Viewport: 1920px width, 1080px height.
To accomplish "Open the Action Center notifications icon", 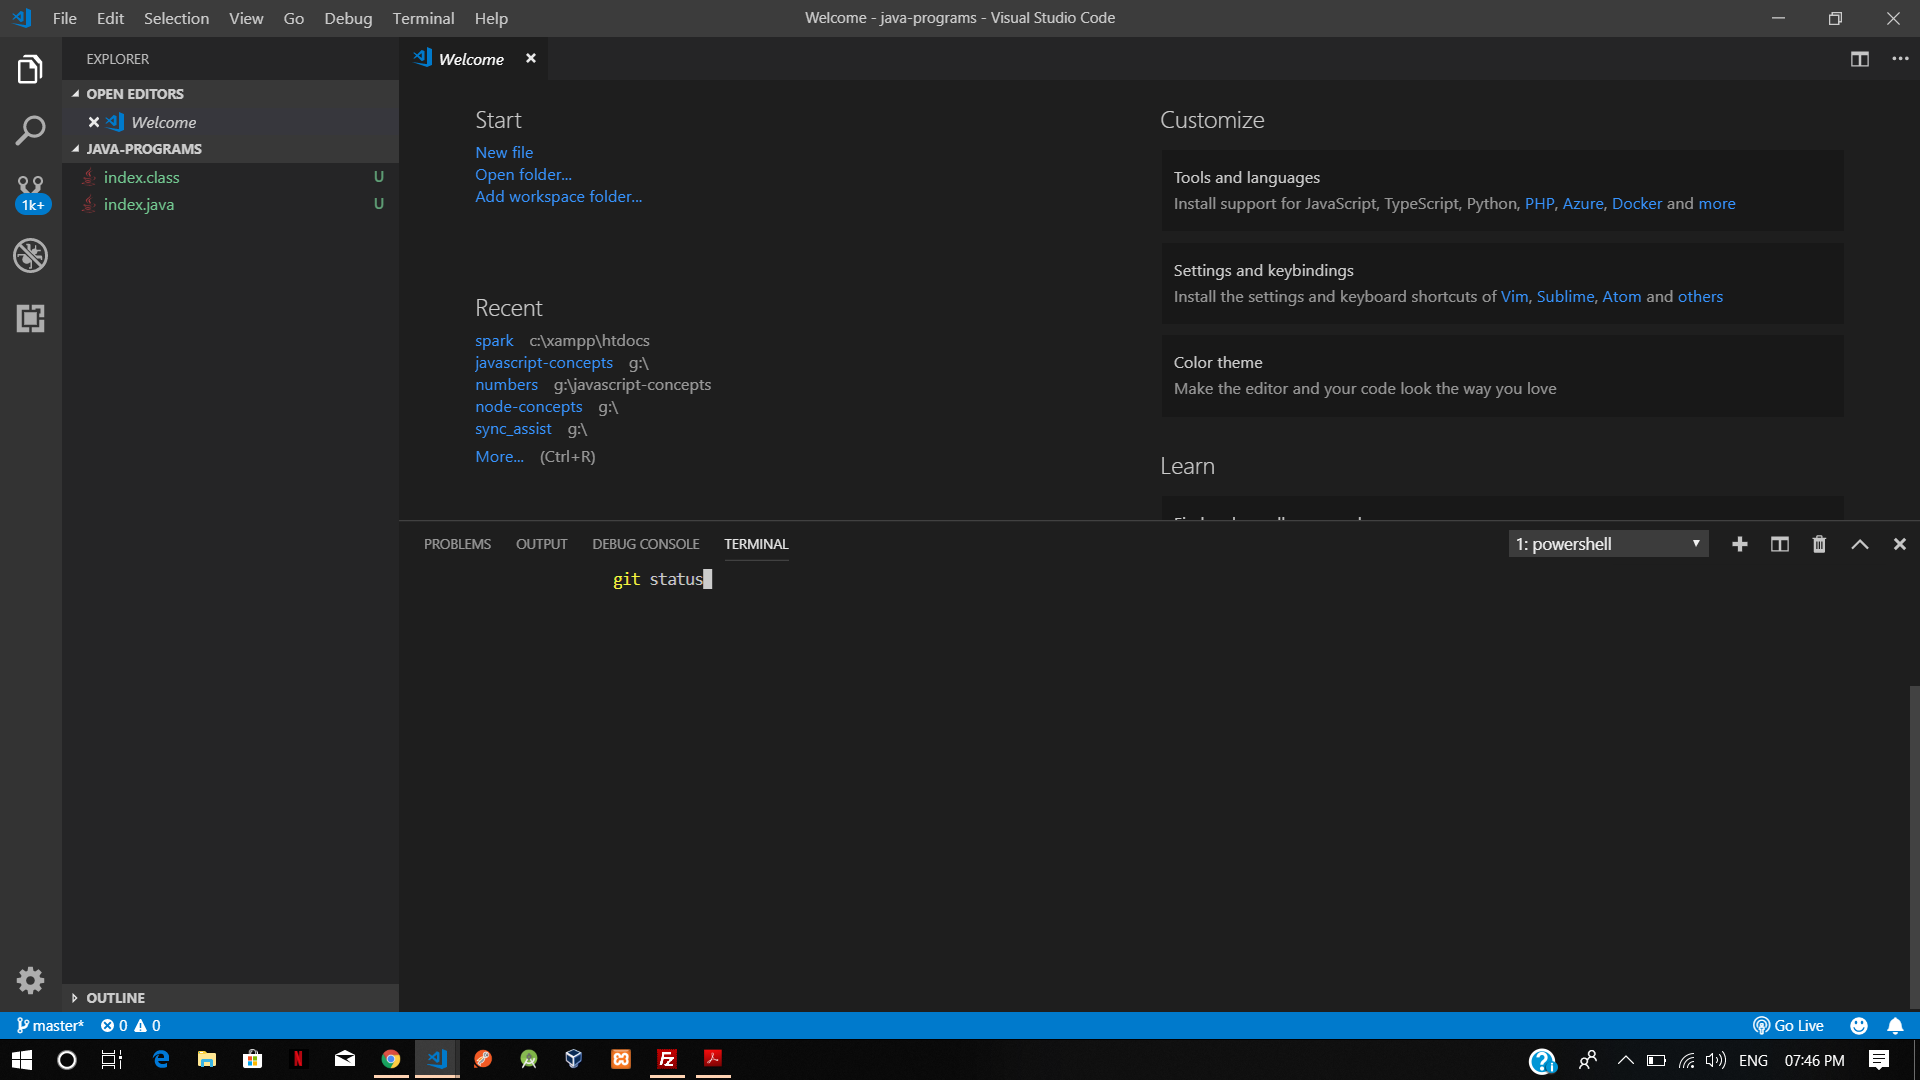I will point(1879,1060).
